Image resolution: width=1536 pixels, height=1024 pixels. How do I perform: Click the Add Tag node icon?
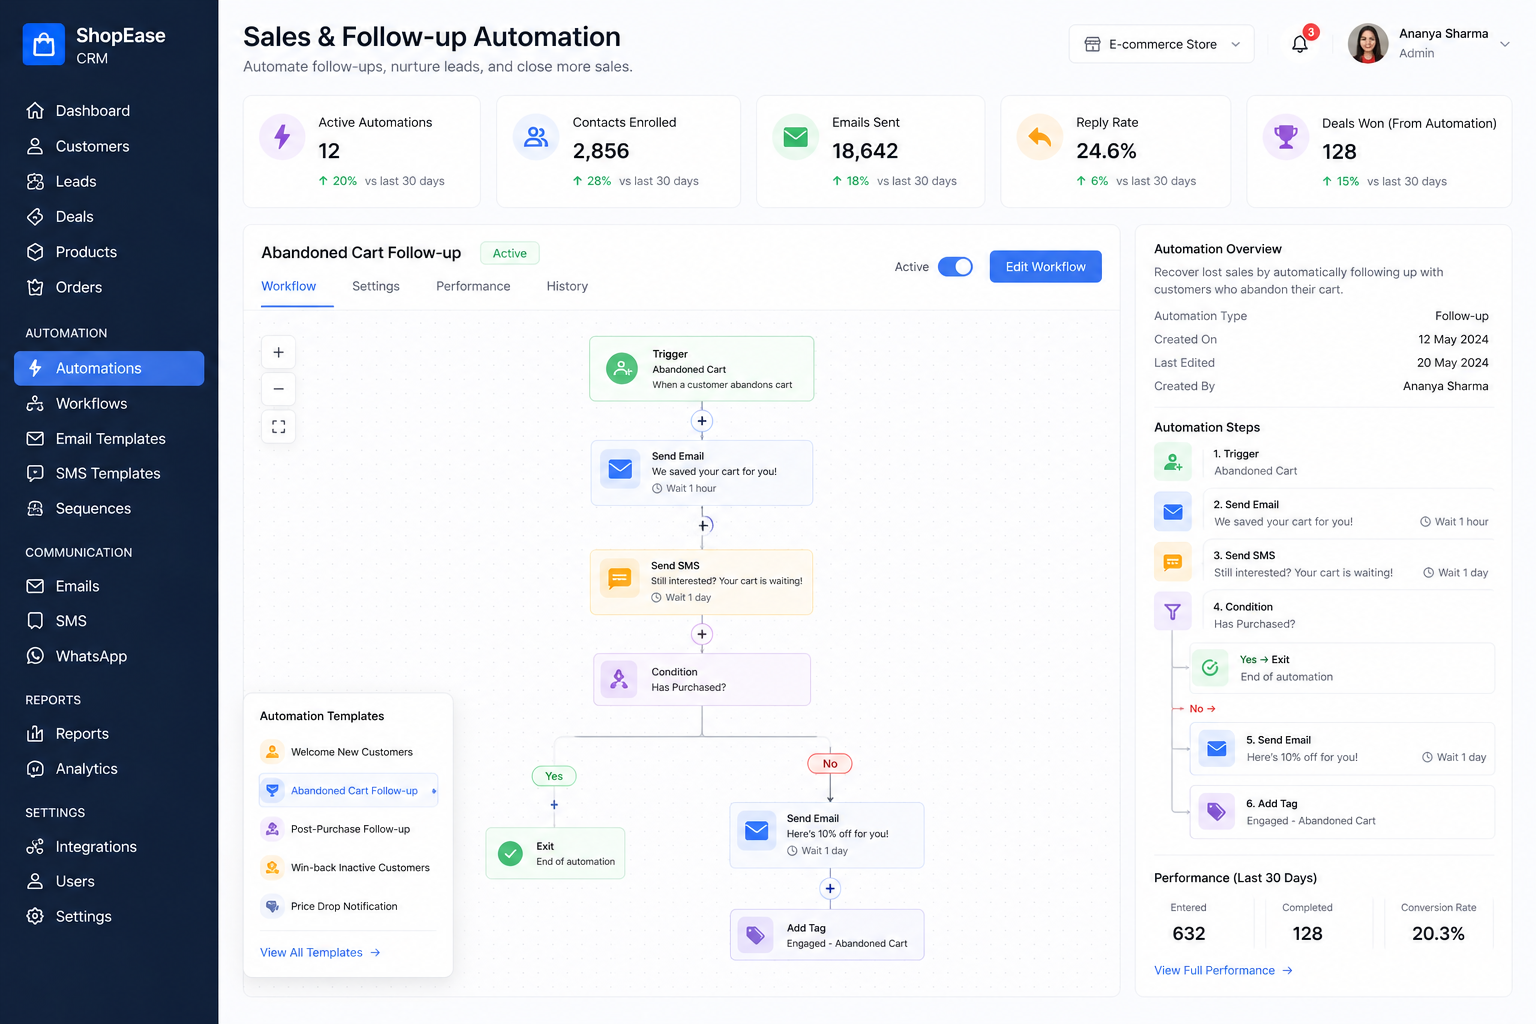click(x=755, y=935)
